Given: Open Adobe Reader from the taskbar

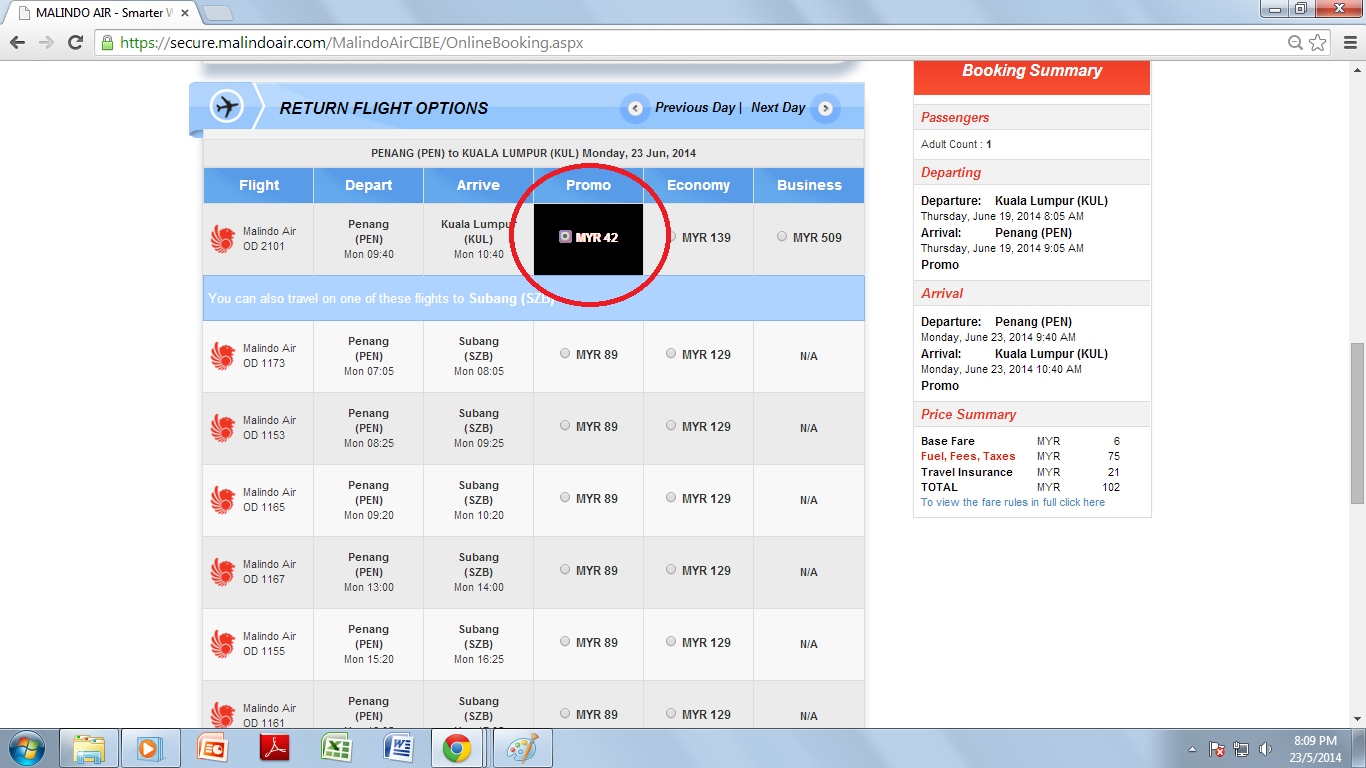Looking at the screenshot, I should tap(273, 749).
